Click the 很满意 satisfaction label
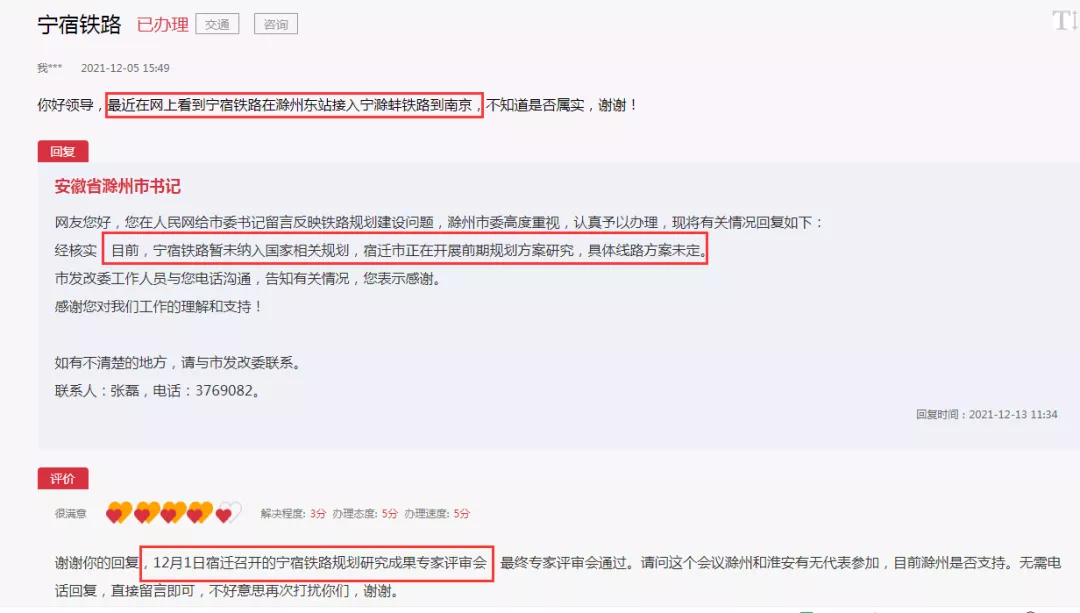1080x613 pixels. [x=71, y=513]
